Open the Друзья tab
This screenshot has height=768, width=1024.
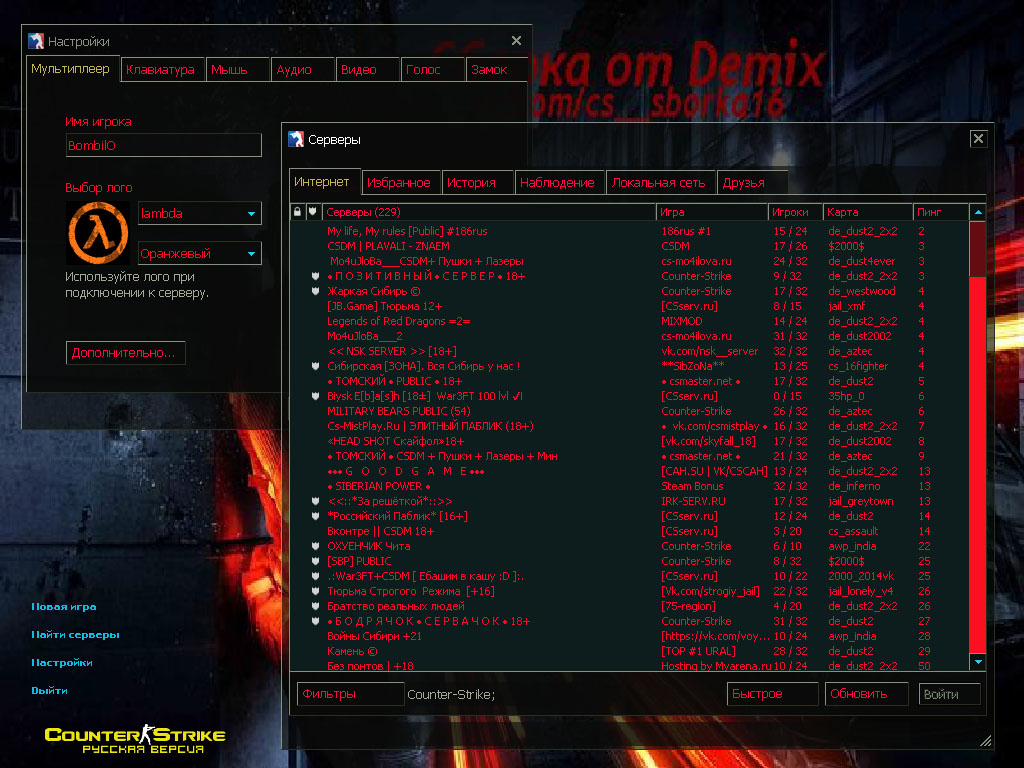click(x=752, y=183)
